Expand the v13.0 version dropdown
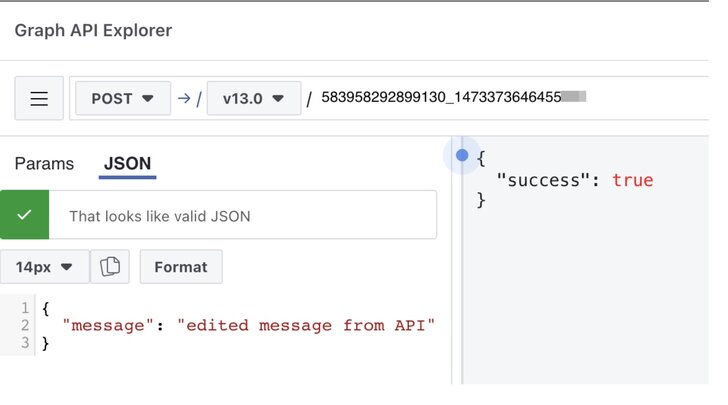The width and height of the screenshot is (728, 405). 254,98
